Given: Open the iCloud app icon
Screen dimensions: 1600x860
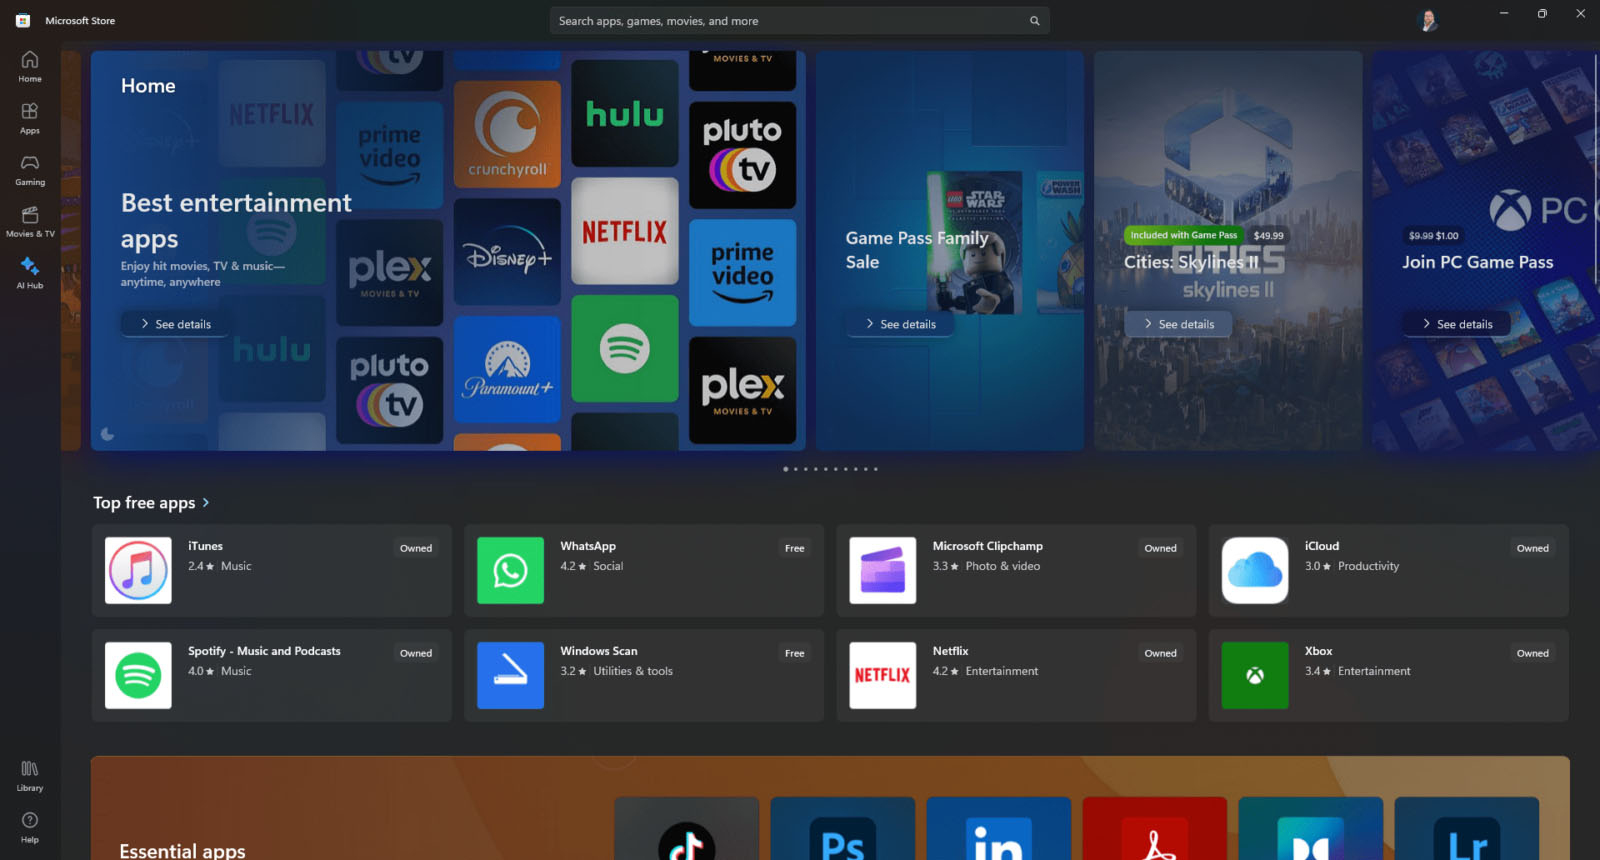Looking at the screenshot, I should click(x=1254, y=570).
